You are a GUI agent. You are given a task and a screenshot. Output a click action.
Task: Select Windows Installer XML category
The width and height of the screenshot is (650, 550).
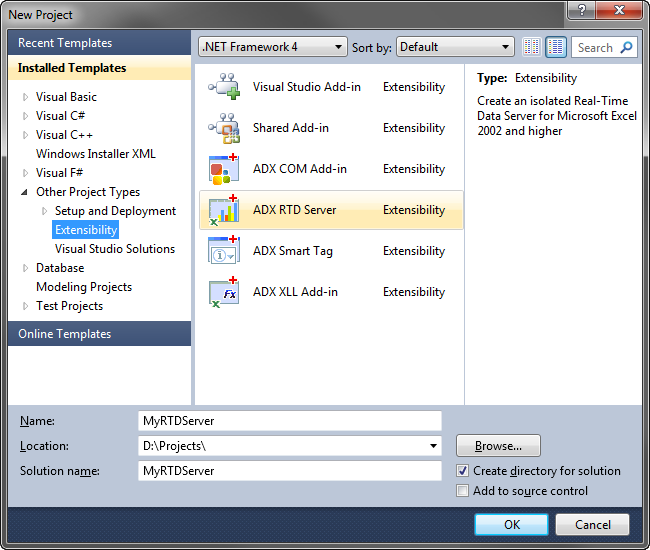(x=96, y=154)
